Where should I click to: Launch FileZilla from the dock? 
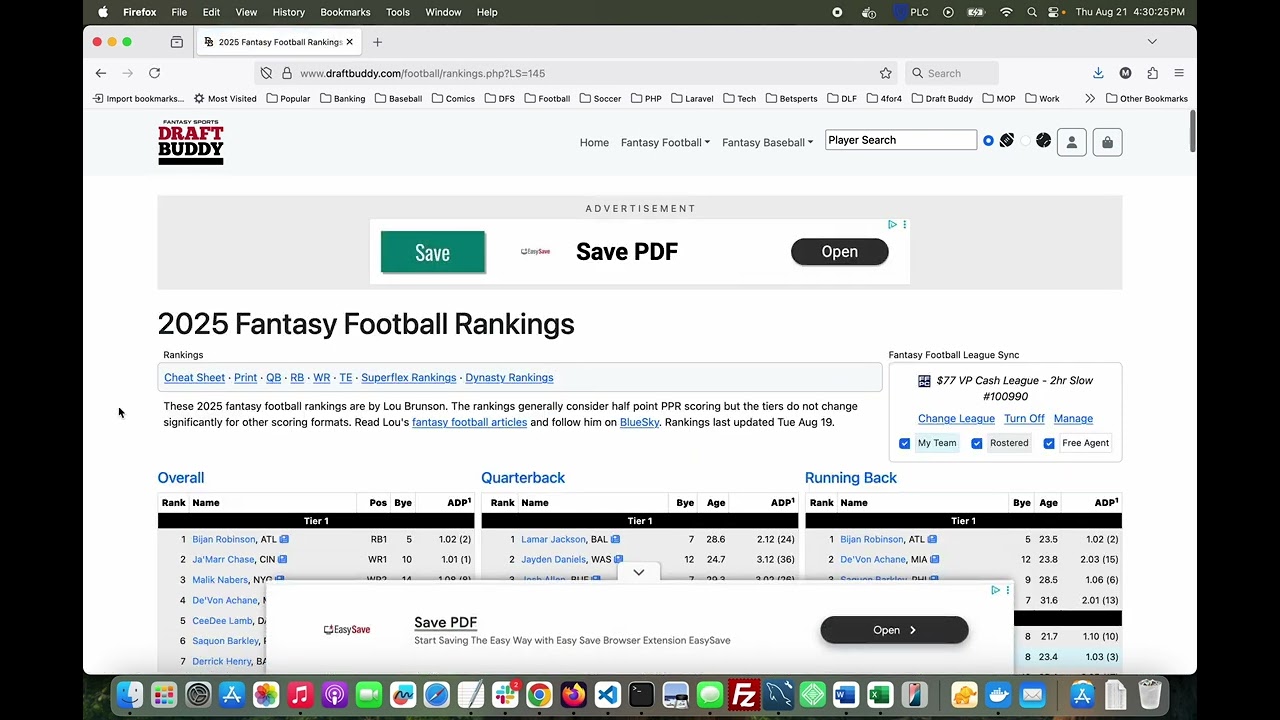[743, 694]
